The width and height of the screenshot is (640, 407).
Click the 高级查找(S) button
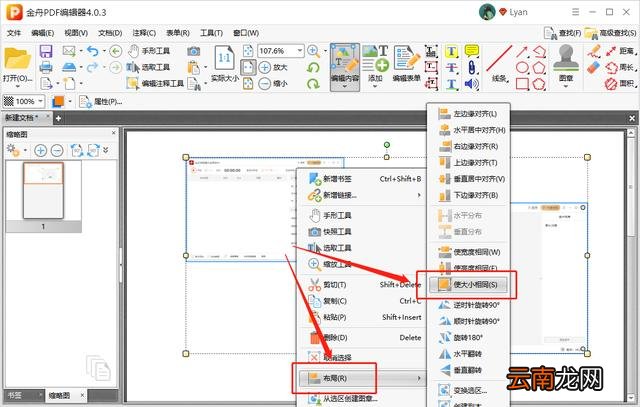pos(610,33)
